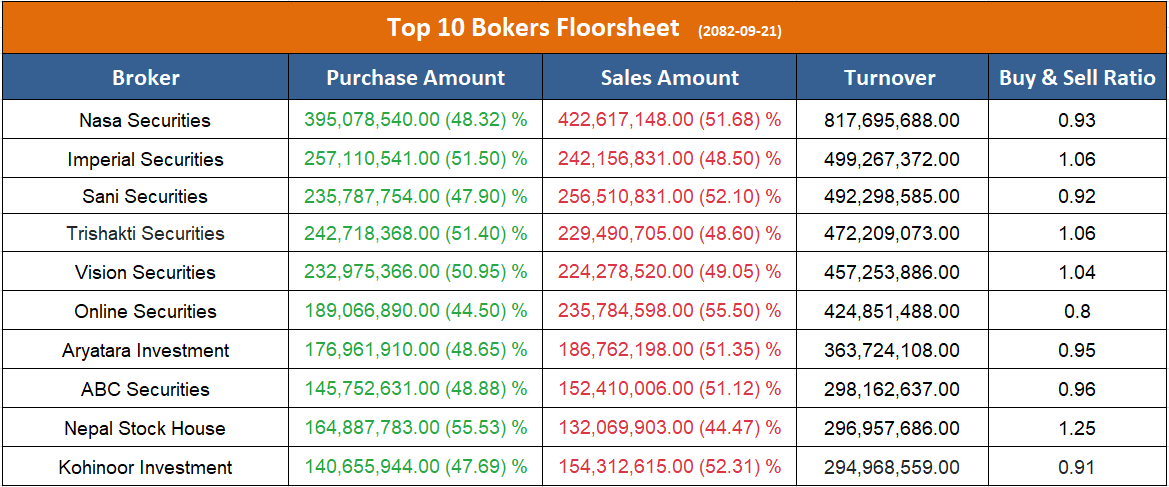Screen dimensions: 1169x487
Task: Click the Nepal Stock House broker name
Action: [145, 428]
